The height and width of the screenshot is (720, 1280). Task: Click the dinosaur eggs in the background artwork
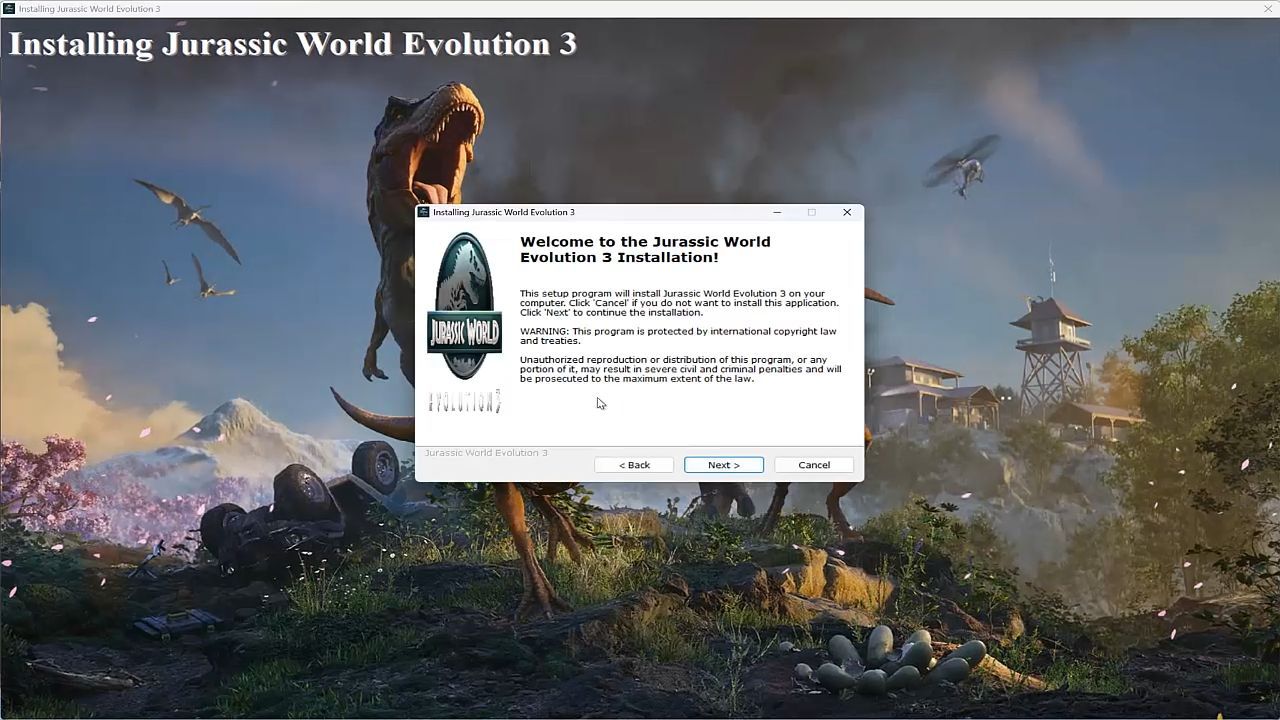coord(890,660)
